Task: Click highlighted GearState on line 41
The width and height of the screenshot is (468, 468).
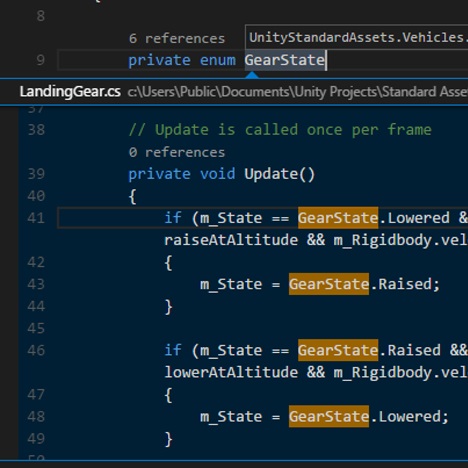Action: (338, 218)
